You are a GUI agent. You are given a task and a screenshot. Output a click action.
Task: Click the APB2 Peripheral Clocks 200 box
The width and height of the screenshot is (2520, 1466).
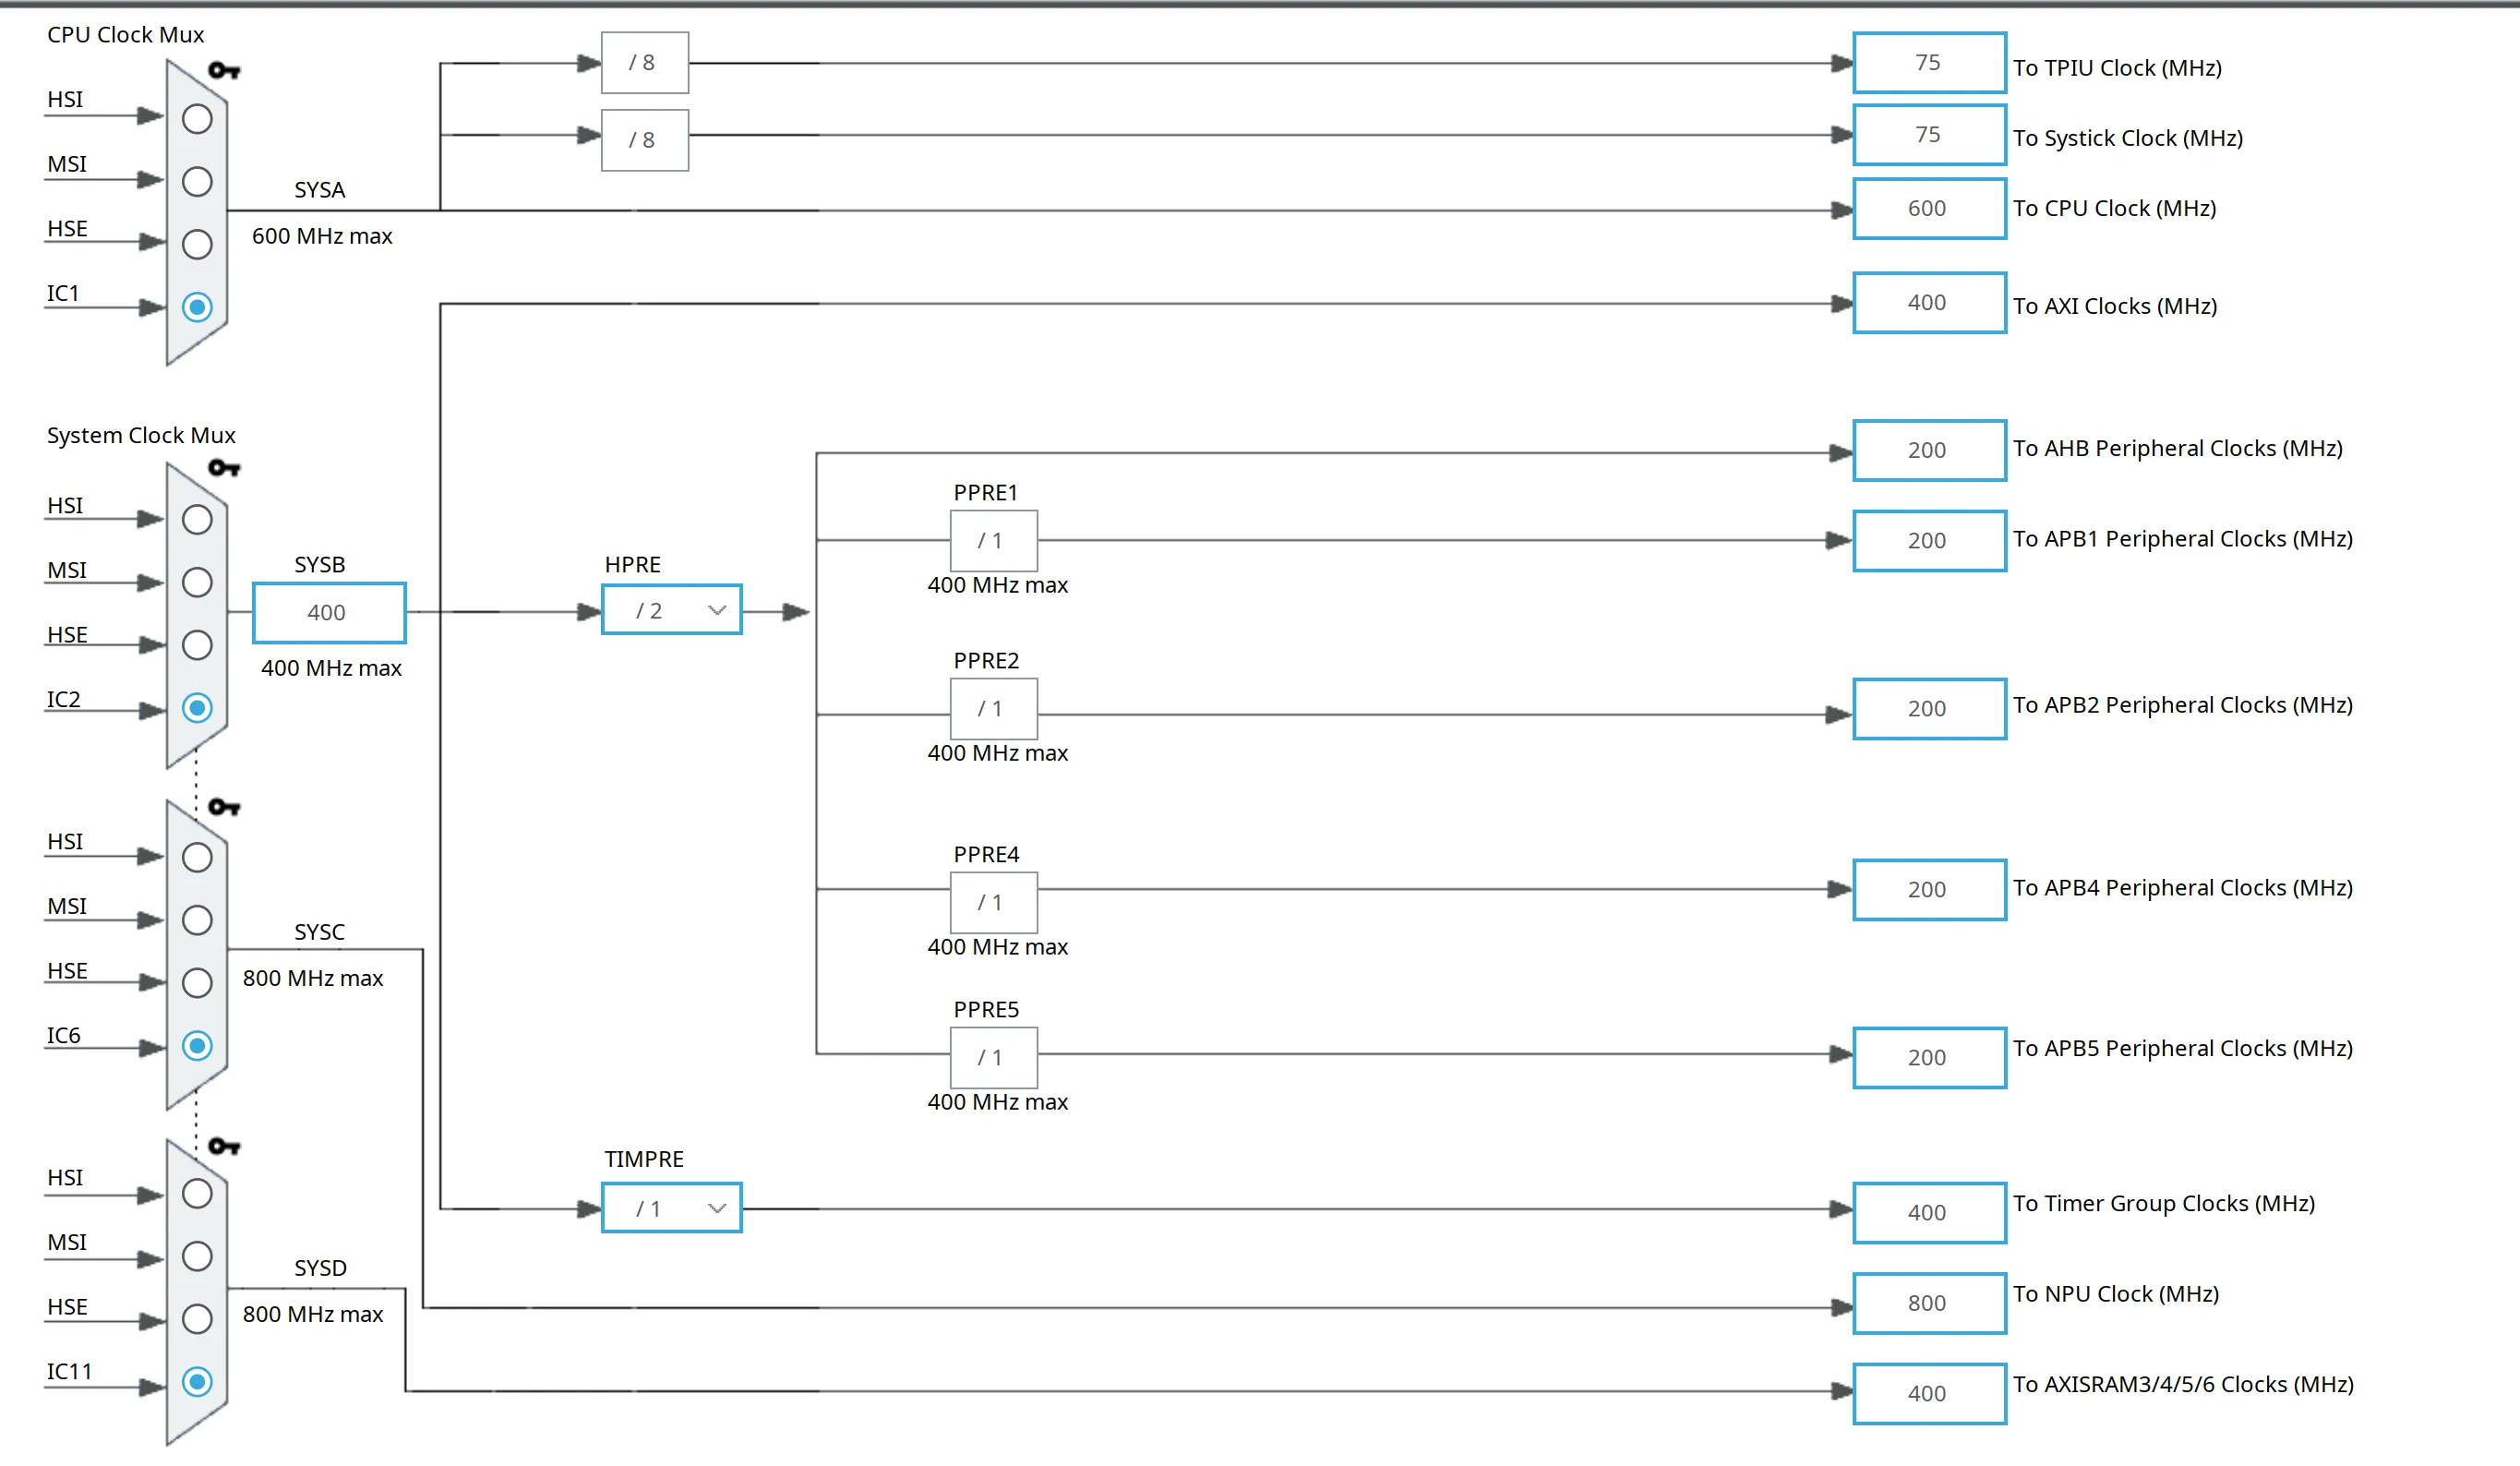[1929, 709]
